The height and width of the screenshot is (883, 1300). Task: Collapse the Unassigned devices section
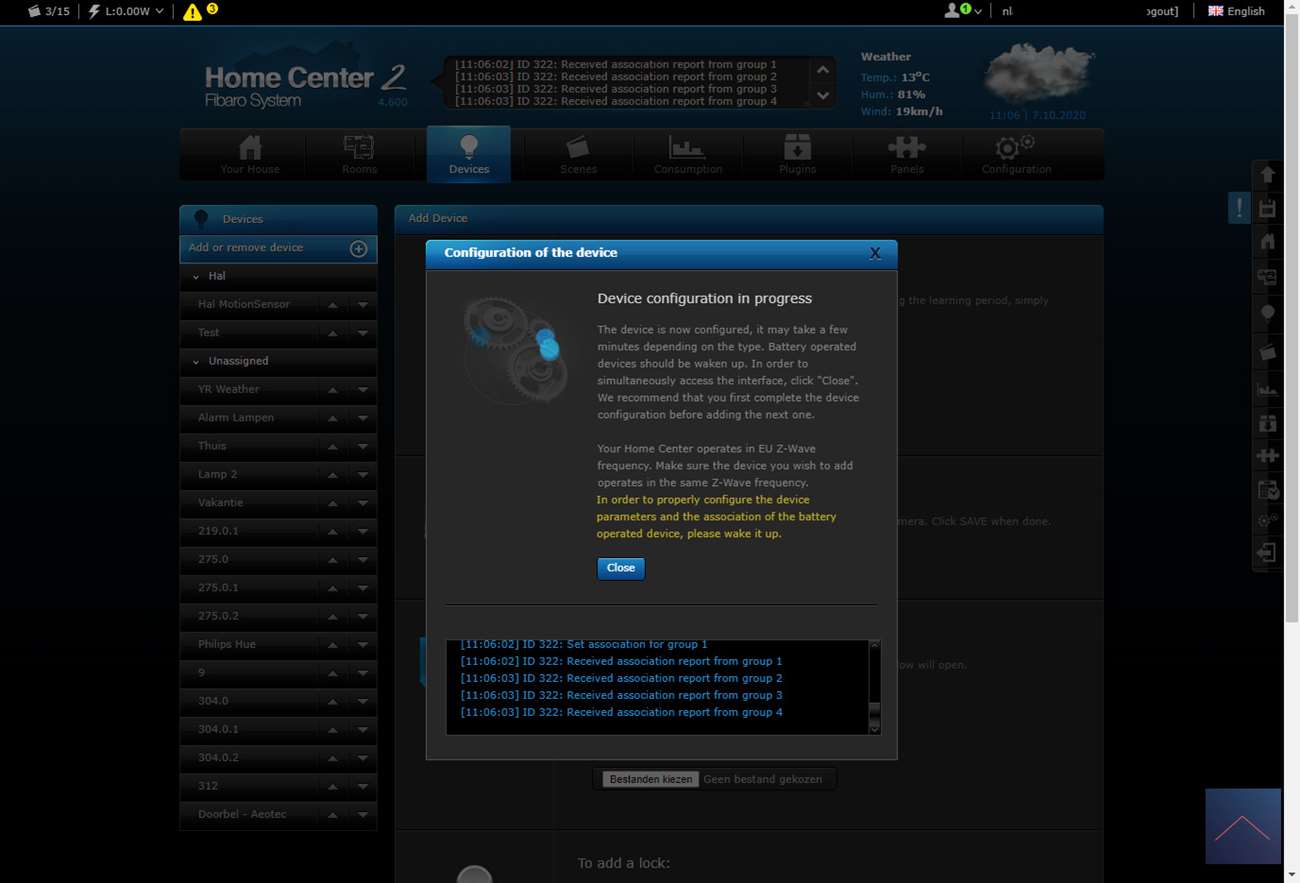(x=196, y=361)
